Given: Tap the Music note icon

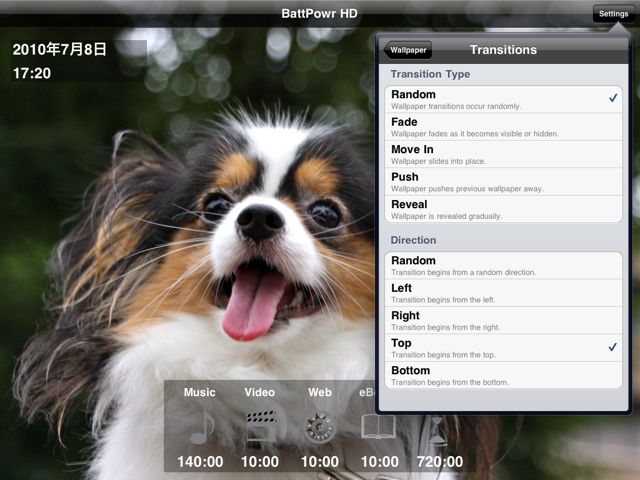Looking at the screenshot, I should click(x=202, y=427).
